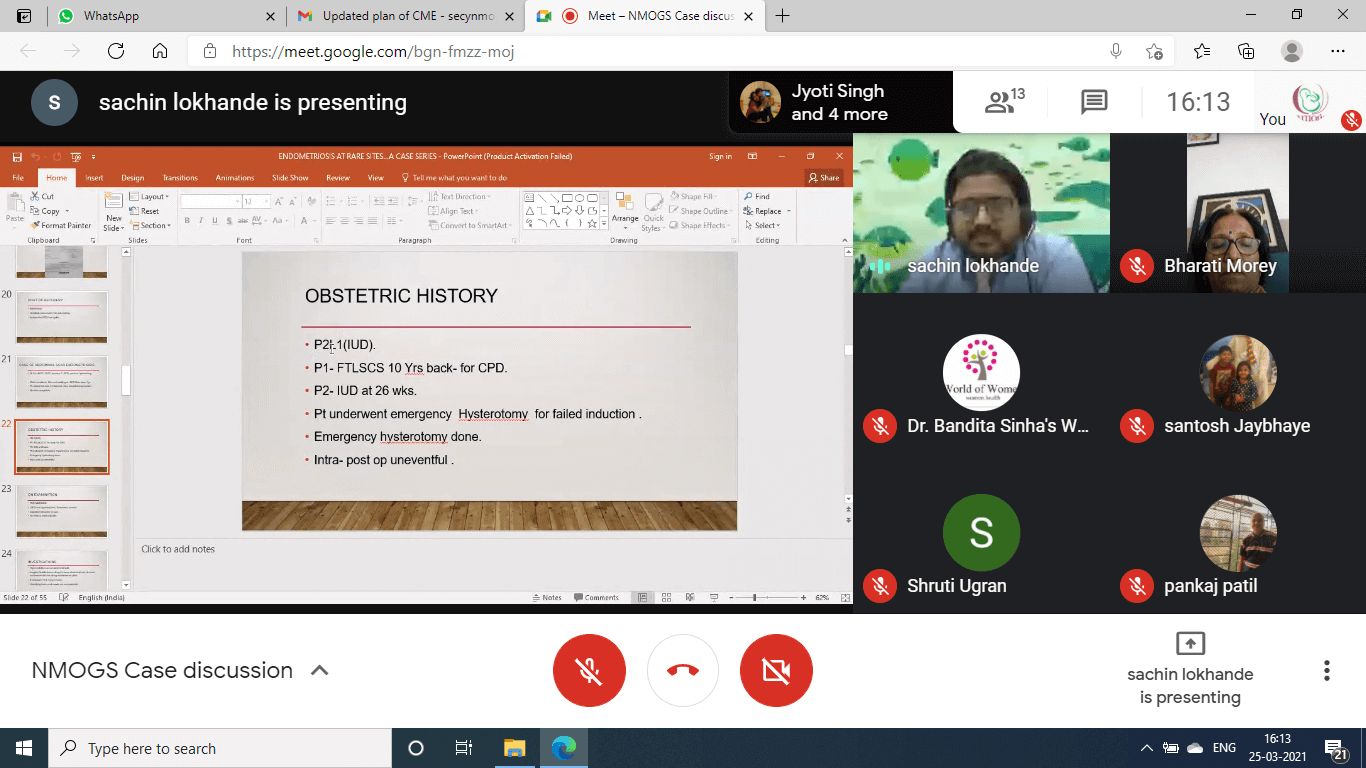Show the participants list icon
This screenshot has width=1366, height=768.
click(1004, 101)
